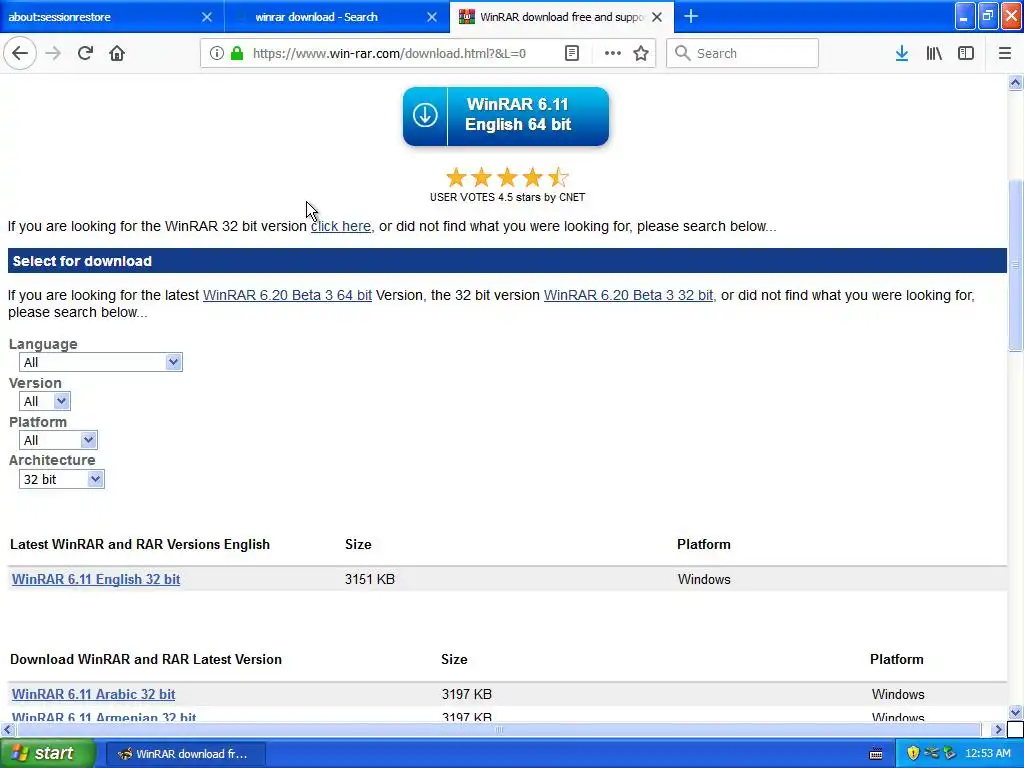Open the Firefox home page

[117, 53]
